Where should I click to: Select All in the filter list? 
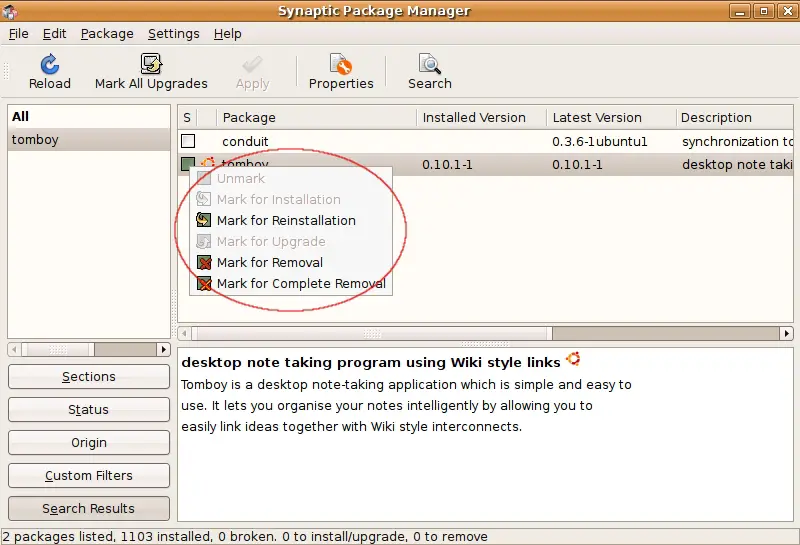coord(89,116)
